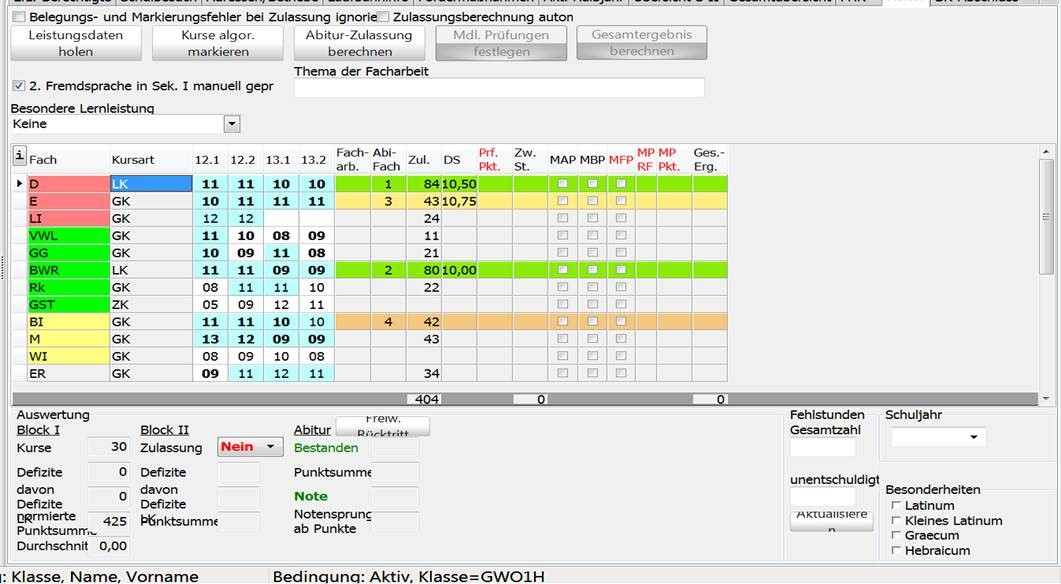1061x584 pixels.
Task: Enable the Latinum checkbox
Action: coord(896,506)
